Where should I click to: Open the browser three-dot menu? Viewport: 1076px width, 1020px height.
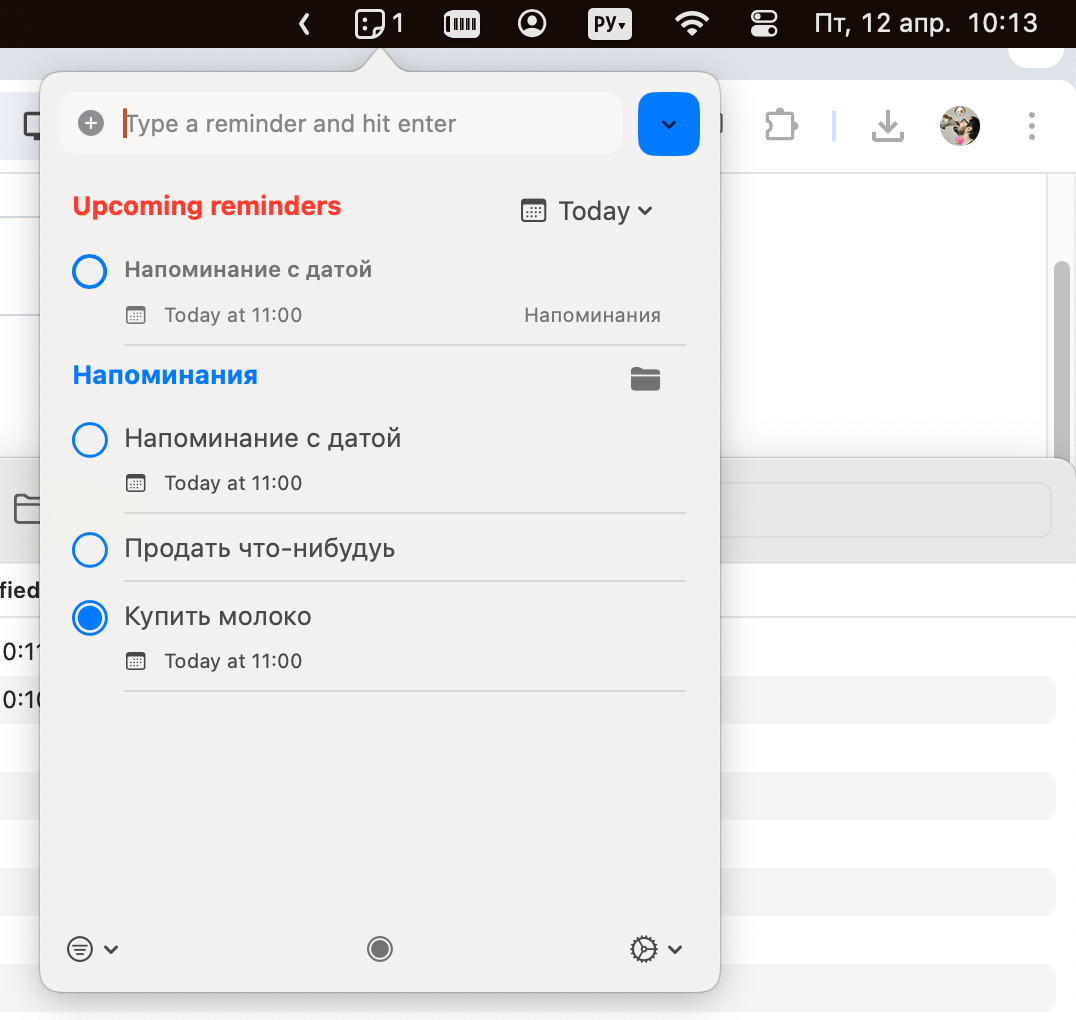(x=1031, y=126)
